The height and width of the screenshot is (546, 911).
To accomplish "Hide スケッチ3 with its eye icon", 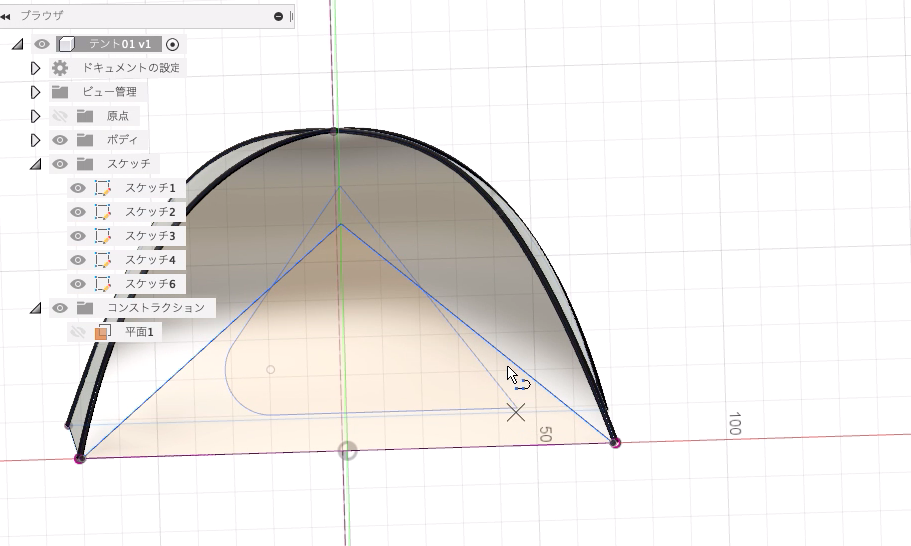I will click(77, 236).
